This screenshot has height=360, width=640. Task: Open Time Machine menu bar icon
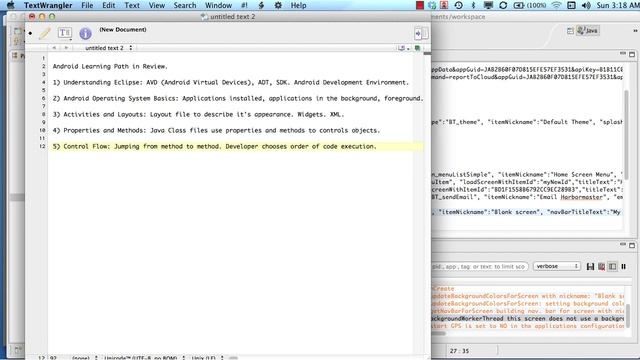(458, 5)
